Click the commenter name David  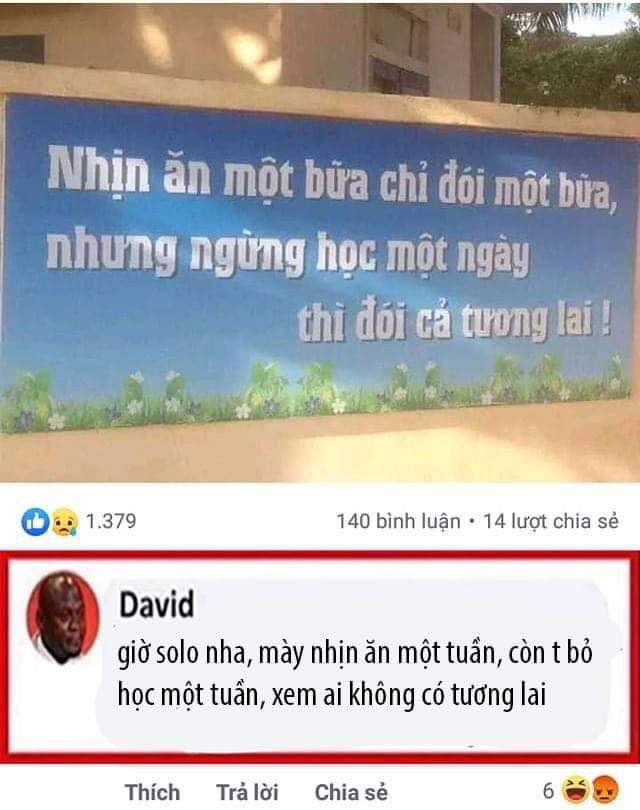[x=157, y=604]
